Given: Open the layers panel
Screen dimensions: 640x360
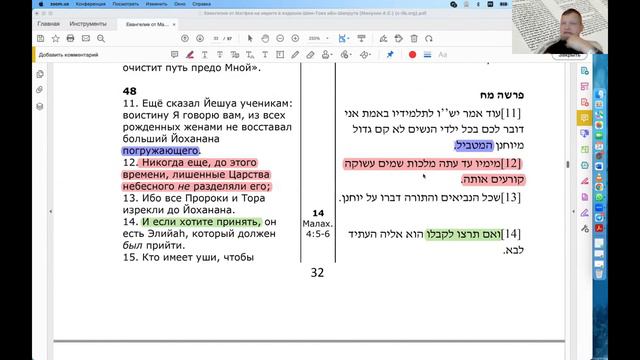Looking at the screenshot, I should (40, 107).
